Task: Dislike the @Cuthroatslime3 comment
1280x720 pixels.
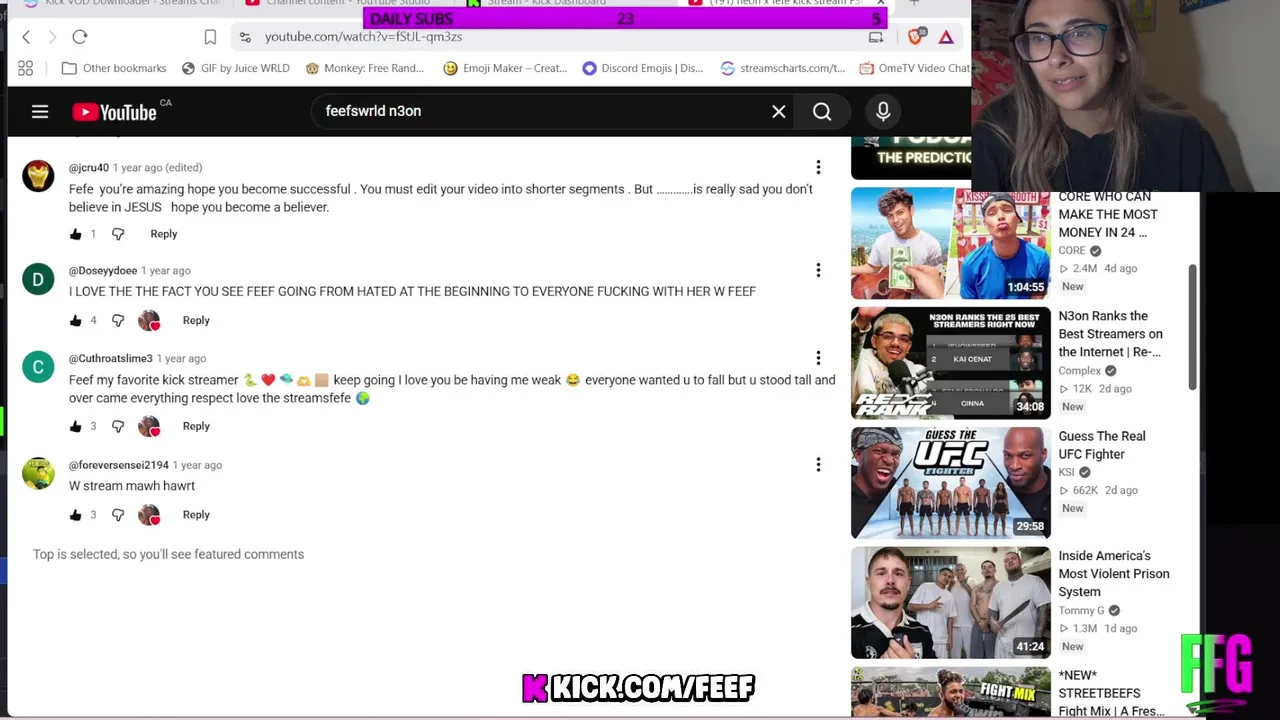Action: [118, 426]
